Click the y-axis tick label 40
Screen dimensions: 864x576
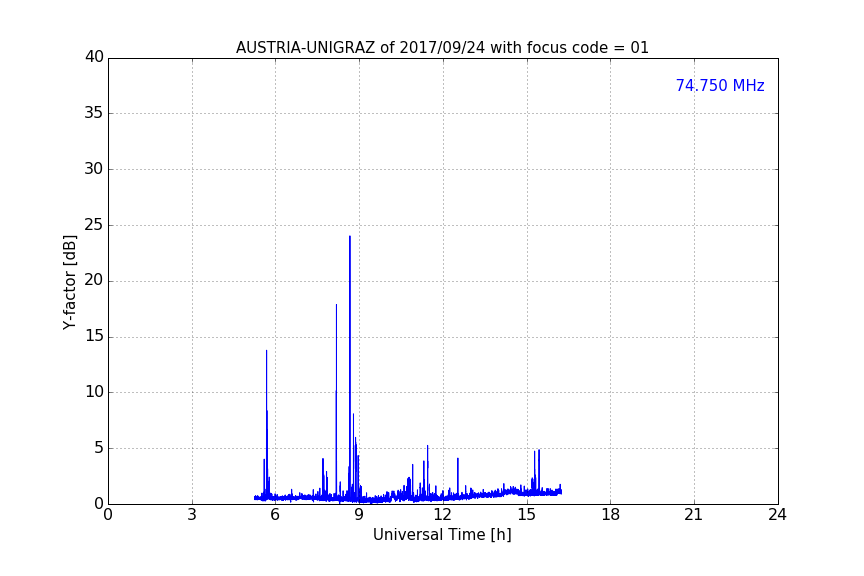coord(94,57)
